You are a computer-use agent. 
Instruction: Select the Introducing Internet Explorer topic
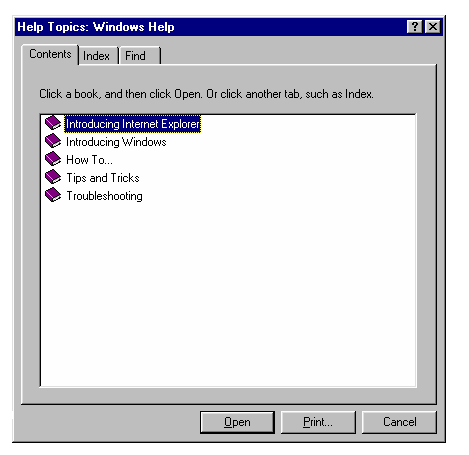tap(132, 124)
